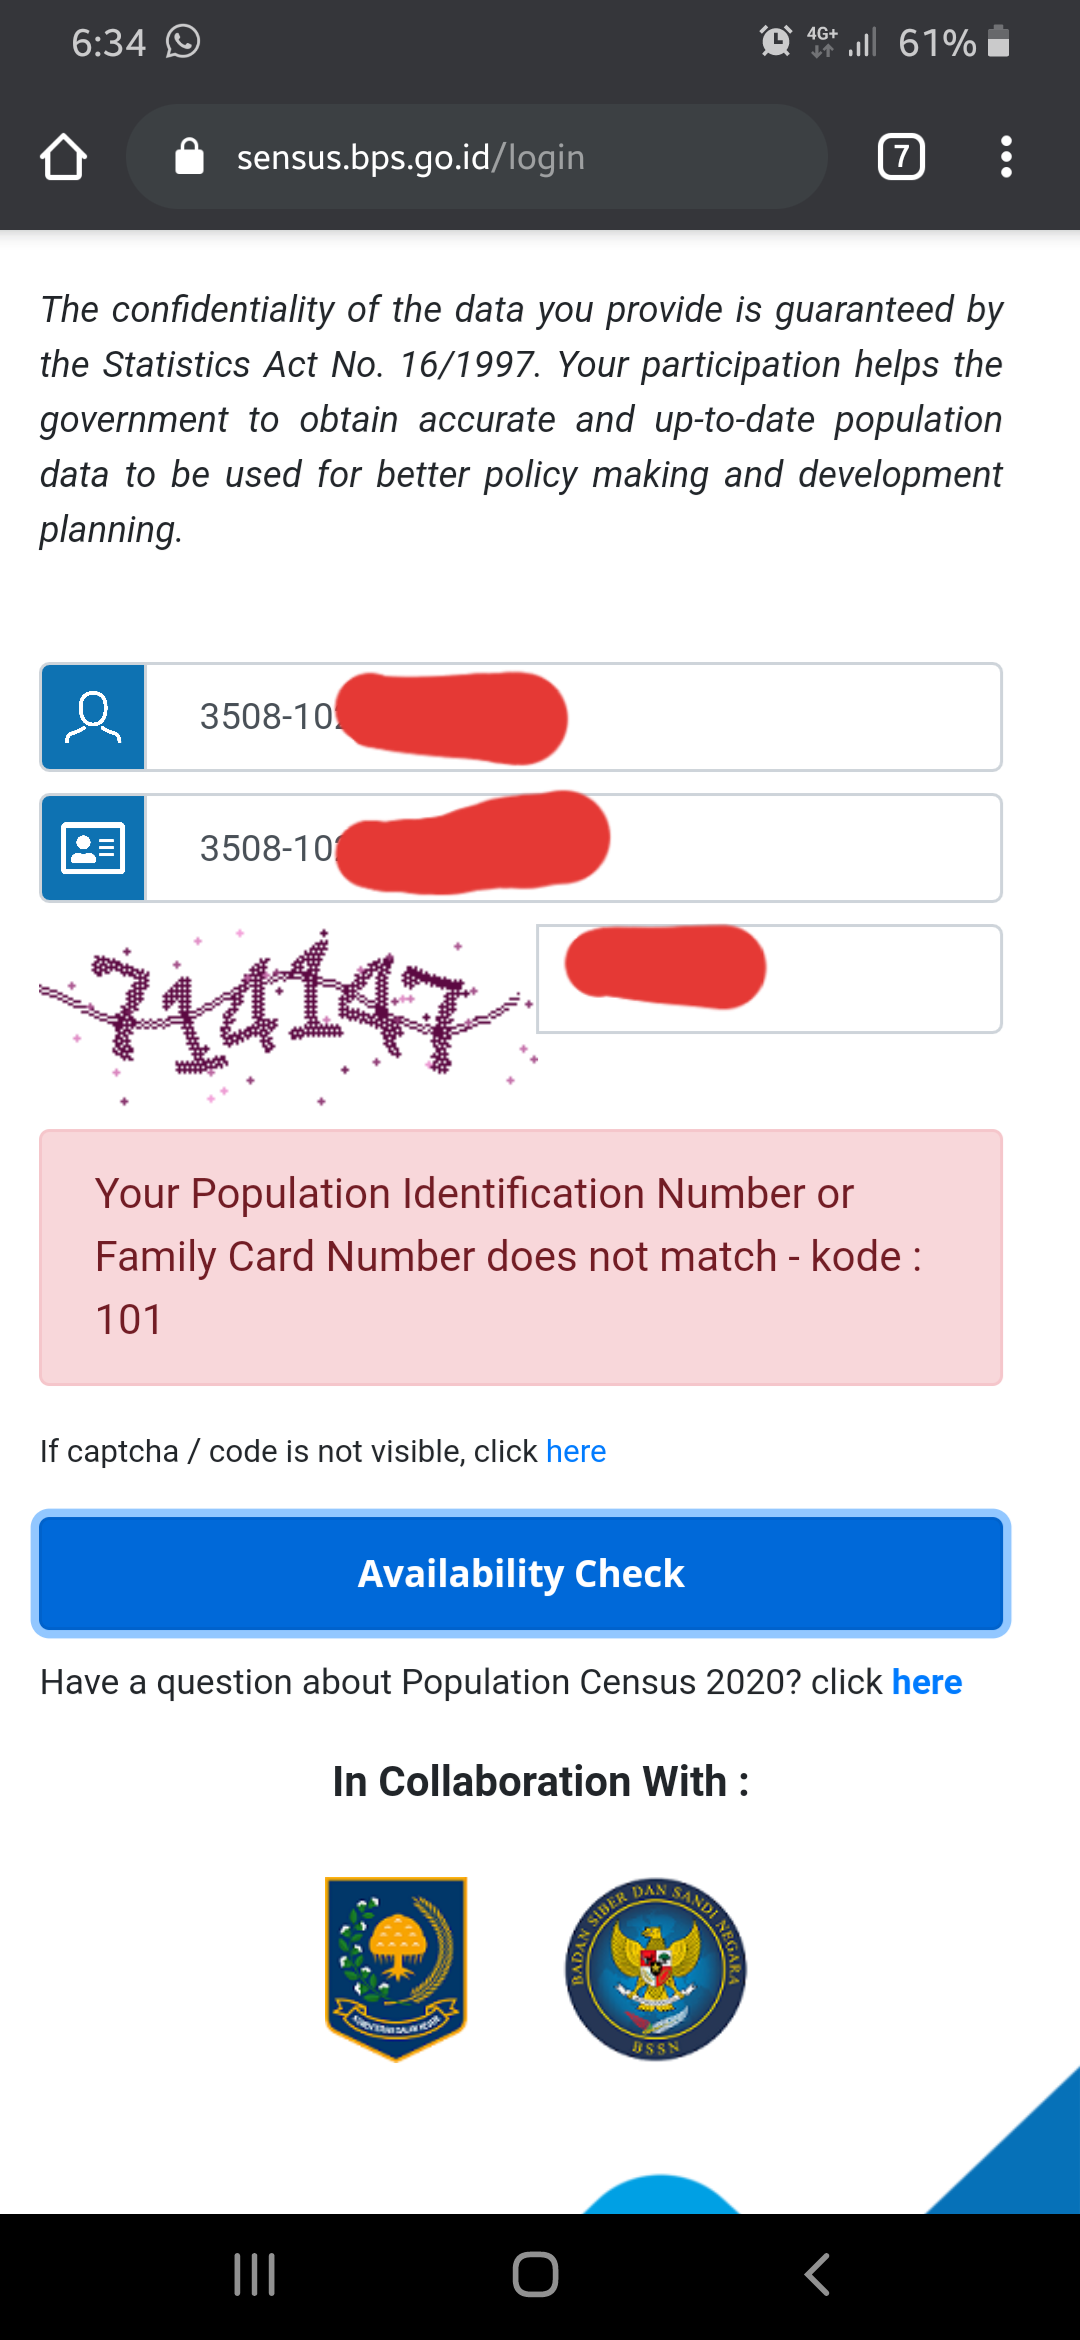This screenshot has width=1080, height=2340.
Task: Tap the WhatsApp notification icon in status bar
Action: pos(183,42)
